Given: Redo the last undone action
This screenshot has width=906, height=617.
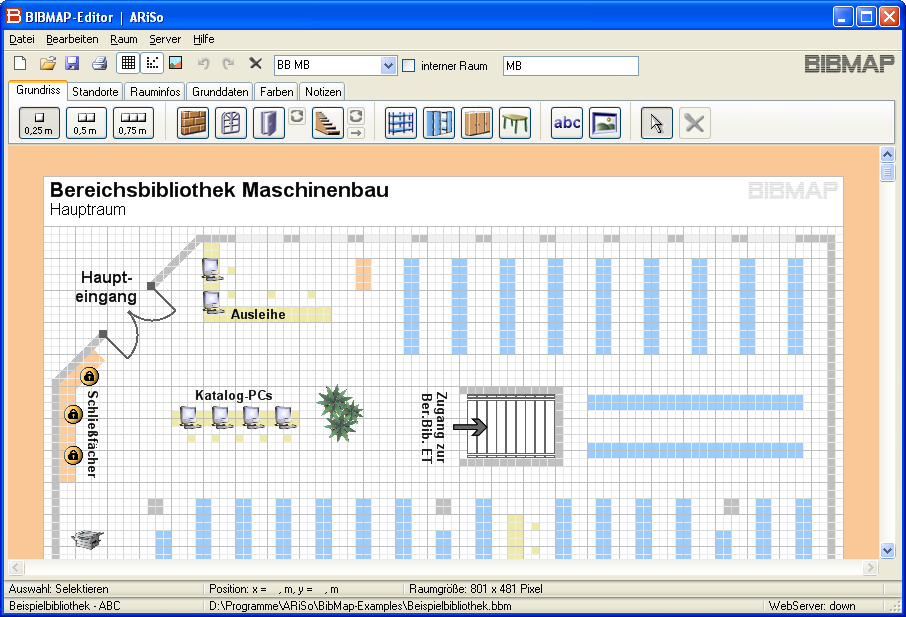Looking at the screenshot, I should [229, 64].
